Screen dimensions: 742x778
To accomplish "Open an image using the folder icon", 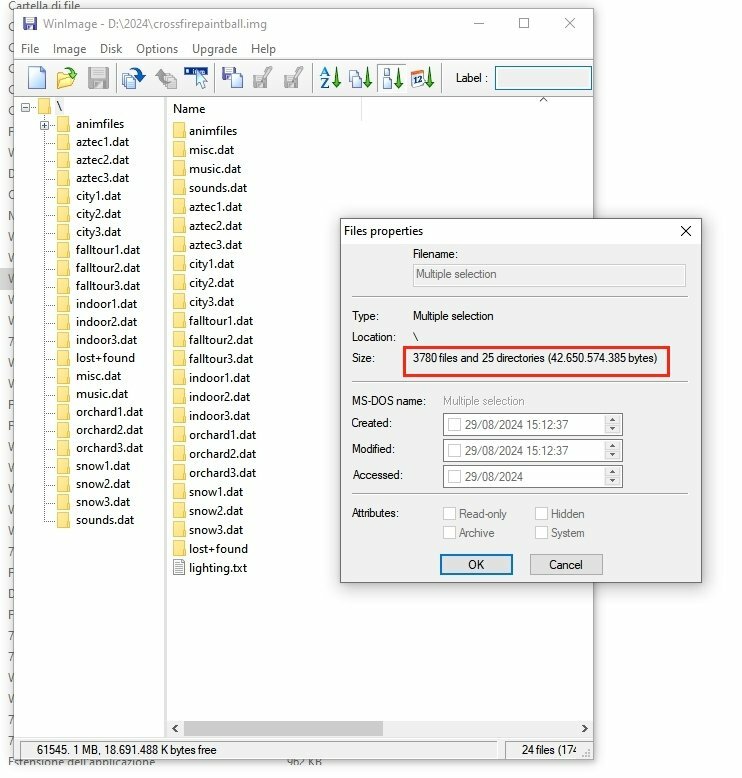I will pyautogui.click(x=66, y=78).
